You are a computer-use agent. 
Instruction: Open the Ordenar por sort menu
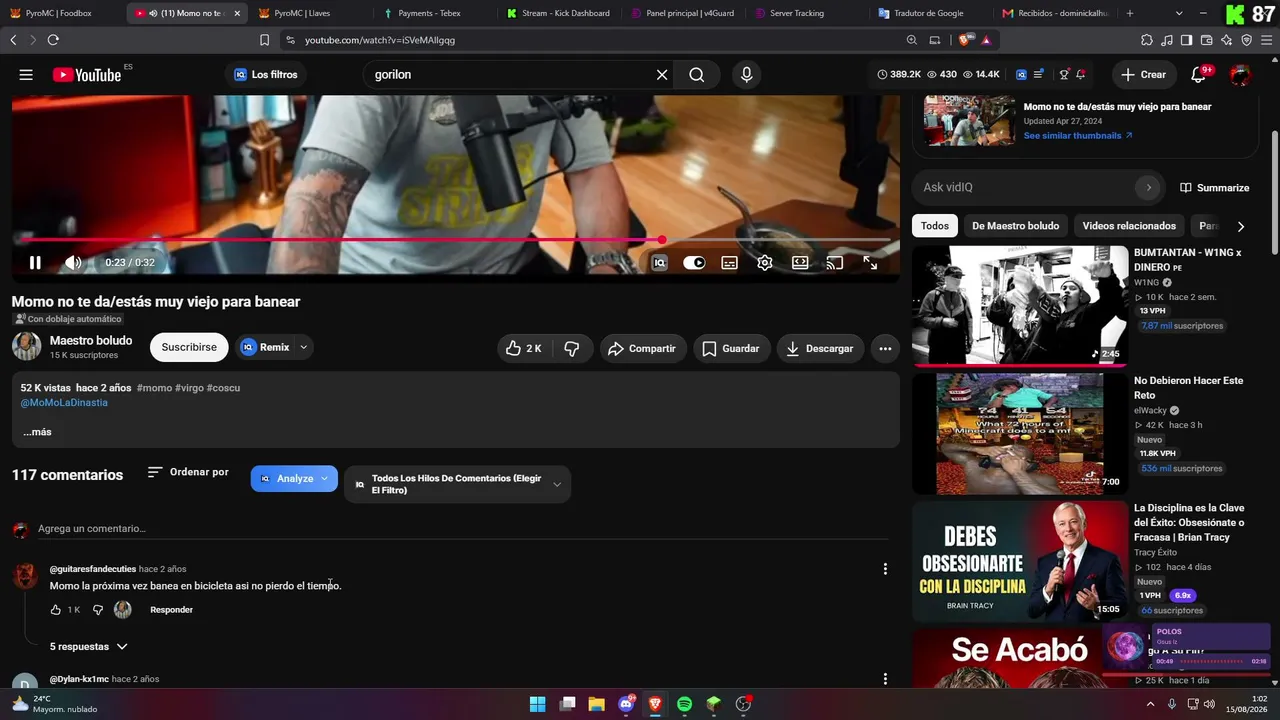(188, 472)
